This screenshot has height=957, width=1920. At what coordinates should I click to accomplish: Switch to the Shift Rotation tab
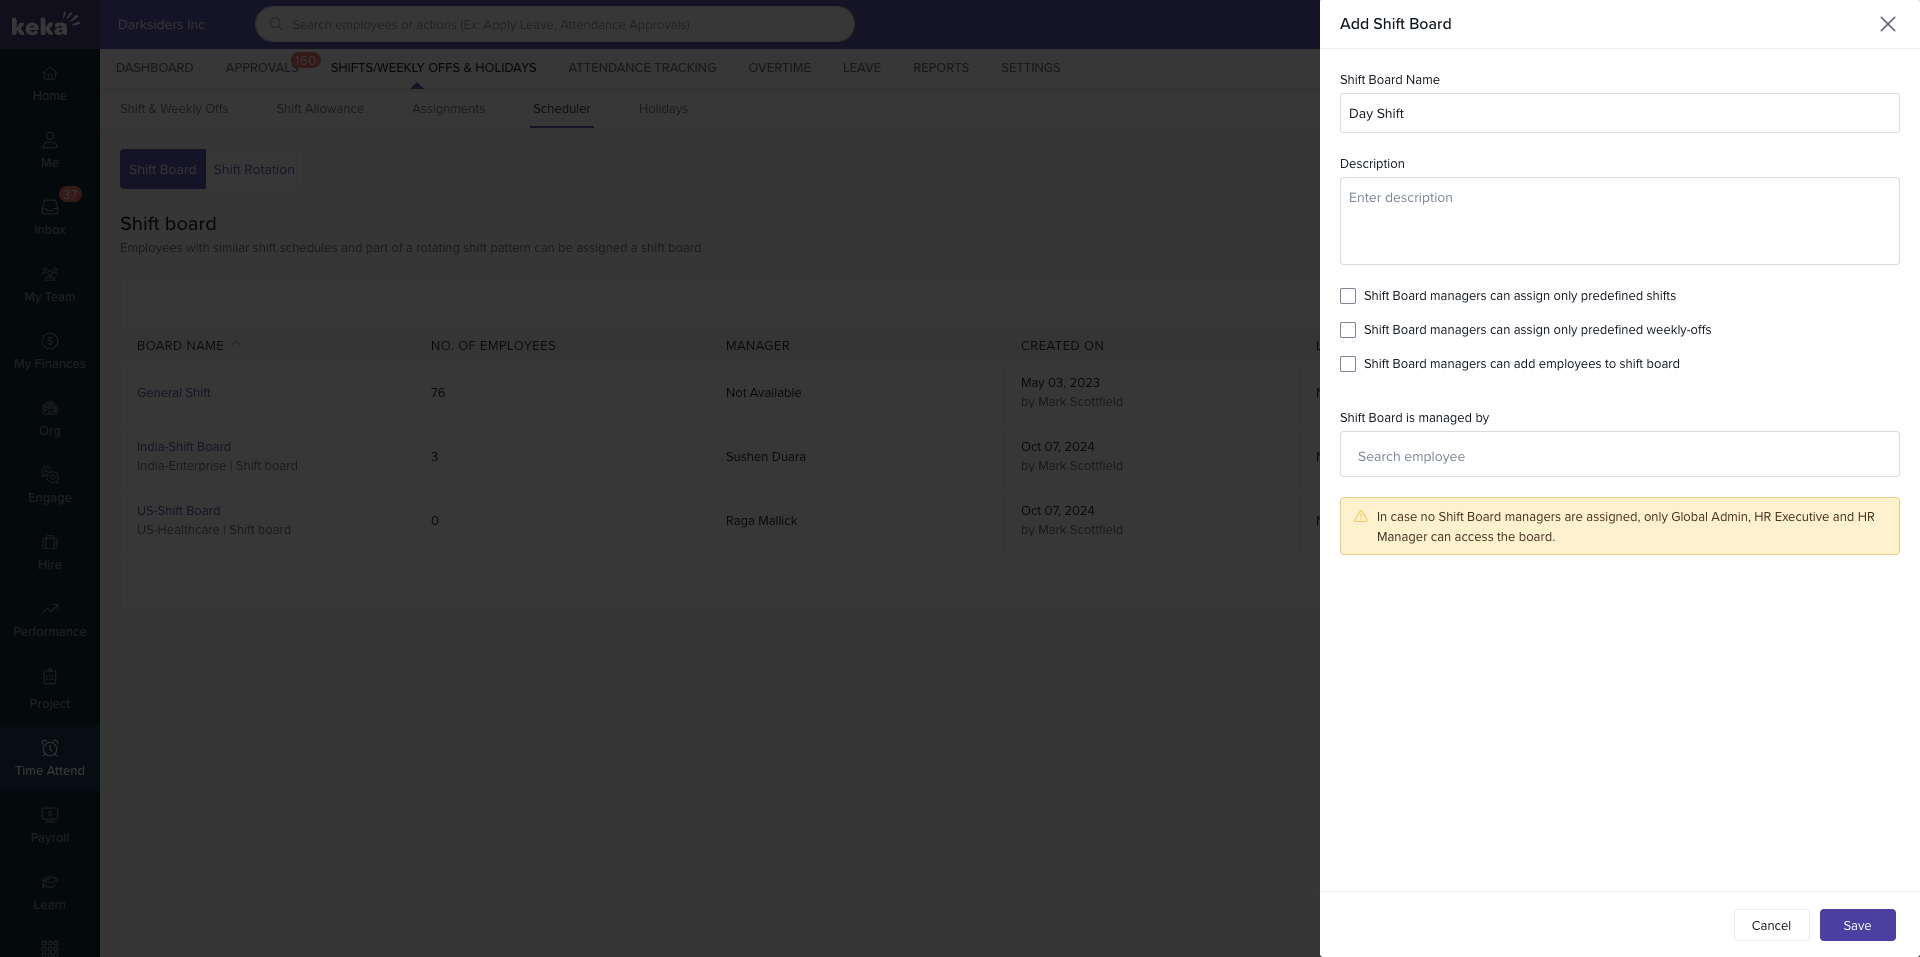click(x=254, y=170)
